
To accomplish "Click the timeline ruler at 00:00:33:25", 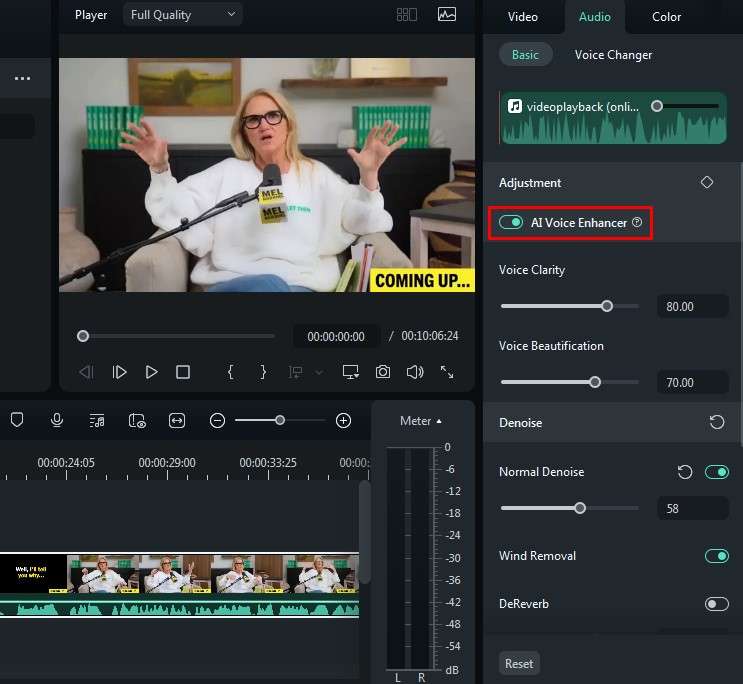I will point(268,463).
